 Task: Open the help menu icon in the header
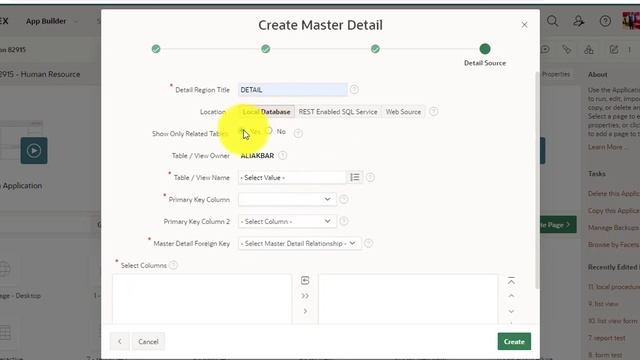pyautogui.click(x=605, y=21)
